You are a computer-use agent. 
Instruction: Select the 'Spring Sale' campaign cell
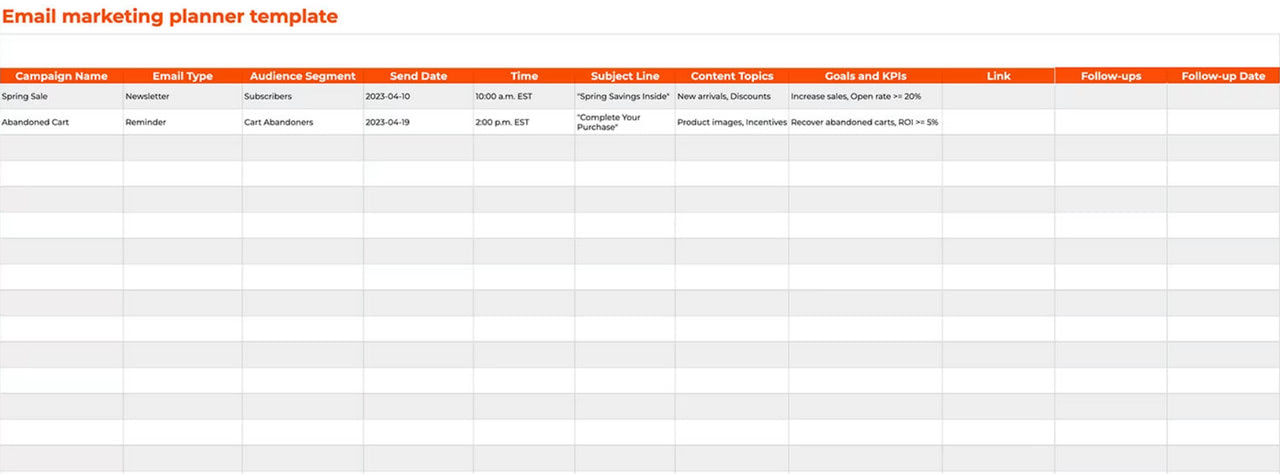pos(62,97)
